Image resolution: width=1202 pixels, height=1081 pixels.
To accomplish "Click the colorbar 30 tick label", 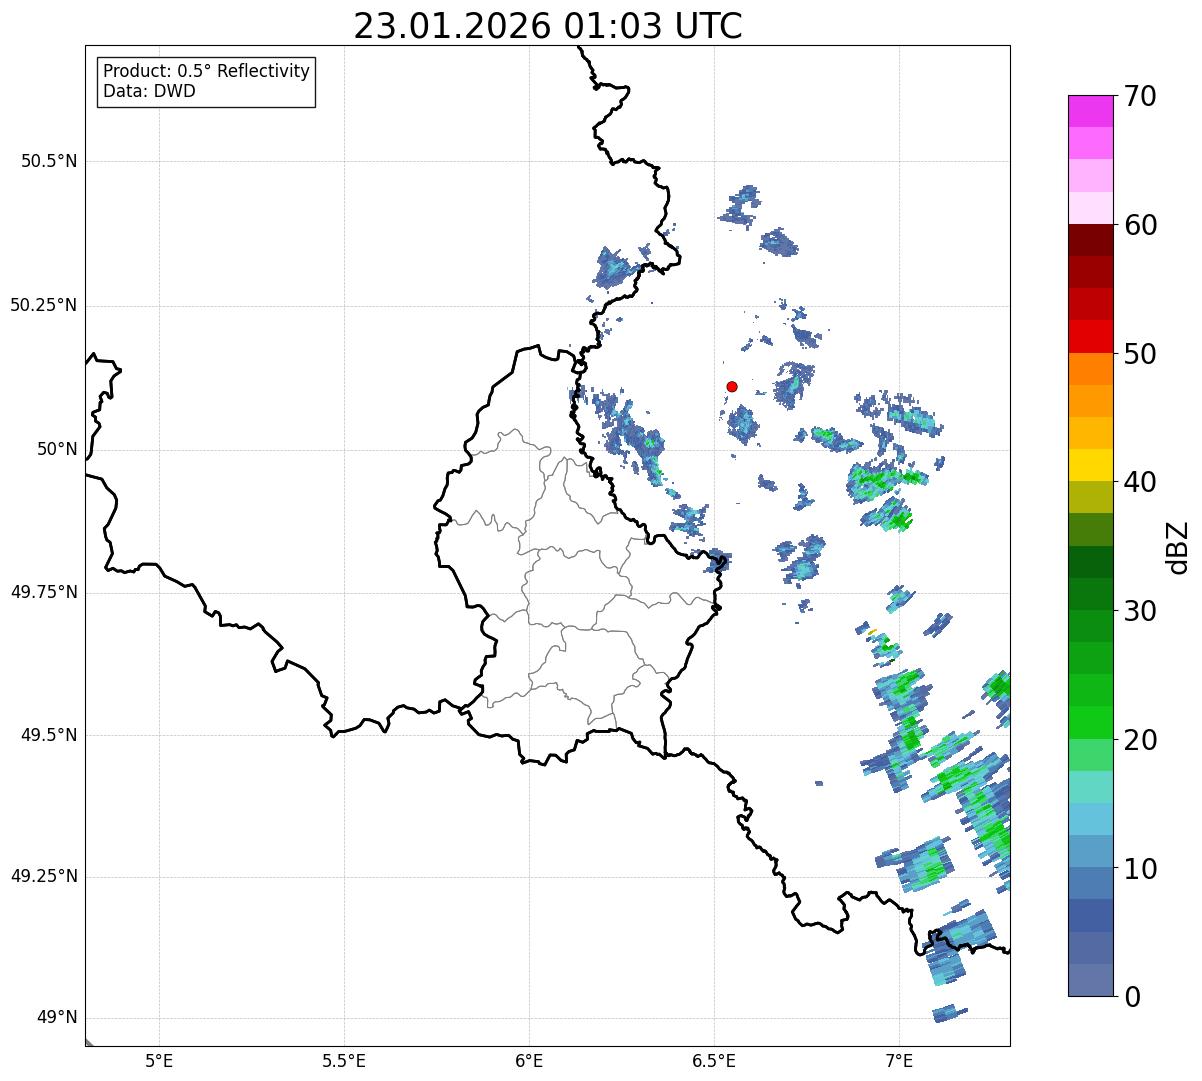I will (1140, 611).
